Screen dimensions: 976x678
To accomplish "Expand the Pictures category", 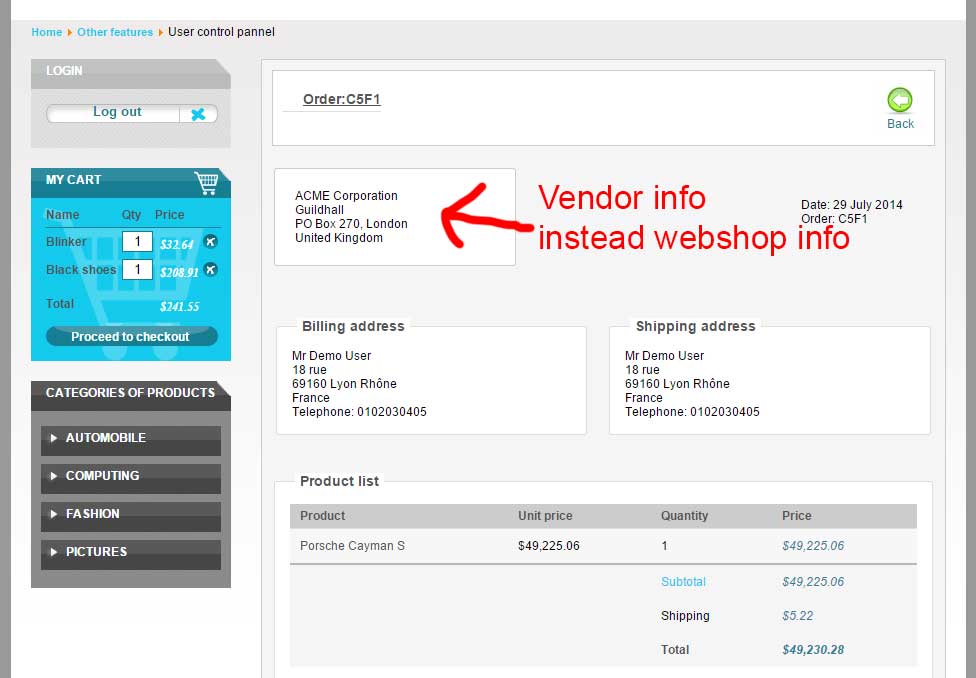I will (x=131, y=554).
